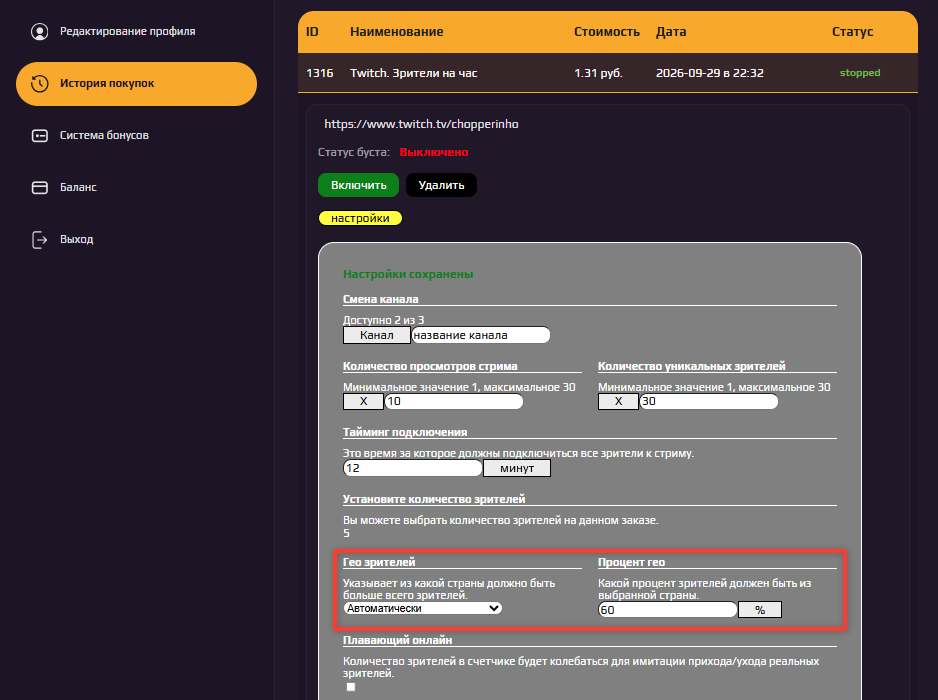Click the Процент гео heading
The height and width of the screenshot is (700, 938).
[x=631, y=562]
